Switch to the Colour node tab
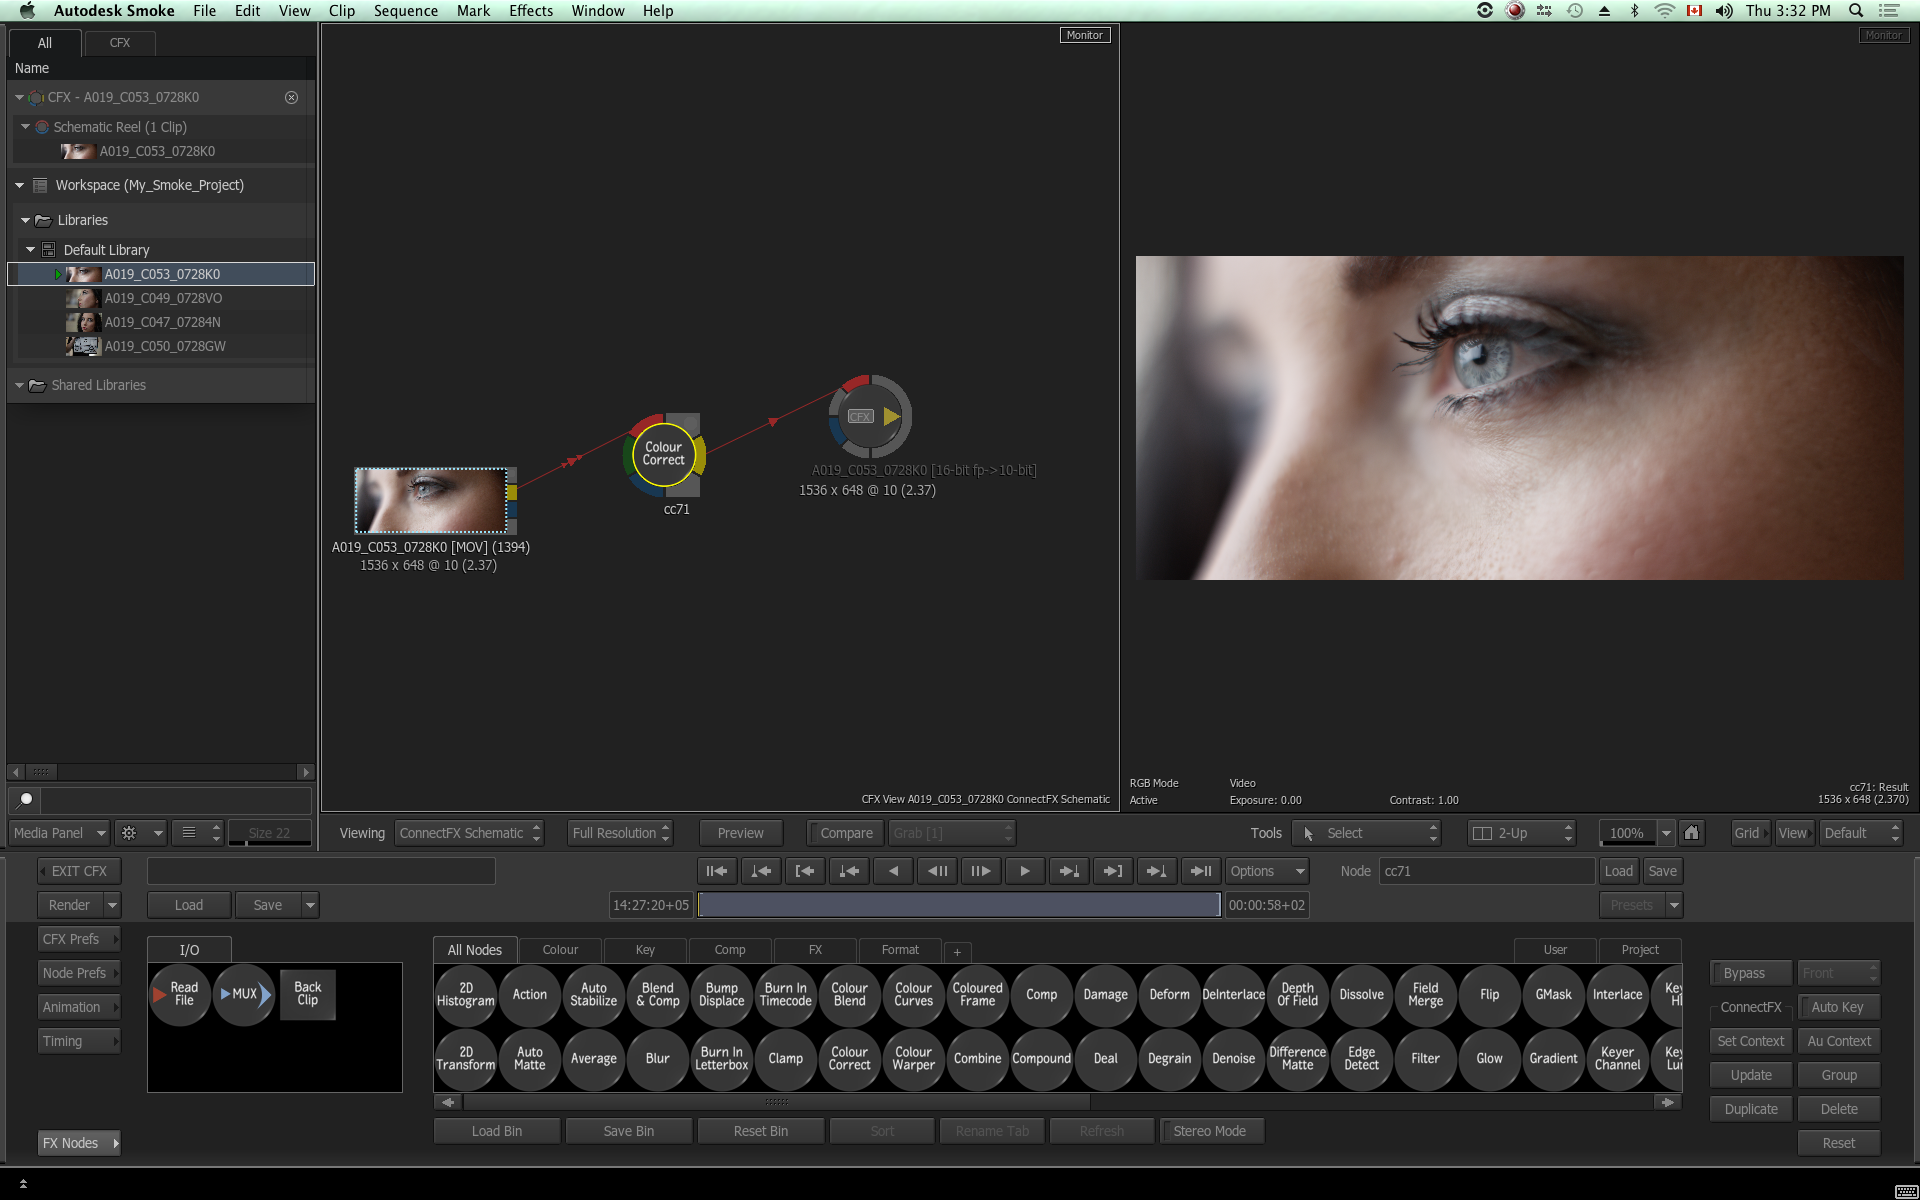The height and width of the screenshot is (1200, 1920). (560, 950)
